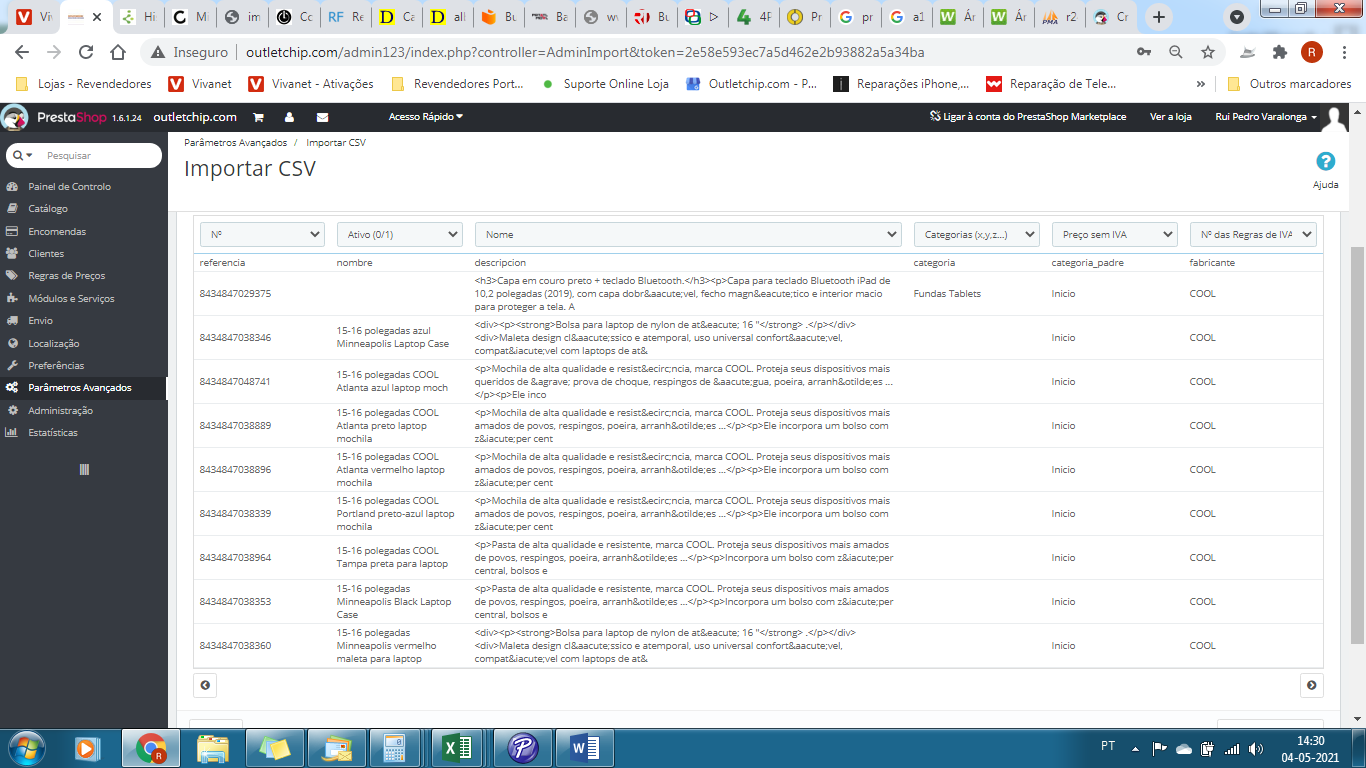
Task: Expand the Acesso Rápido menu
Action: coord(426,117)
